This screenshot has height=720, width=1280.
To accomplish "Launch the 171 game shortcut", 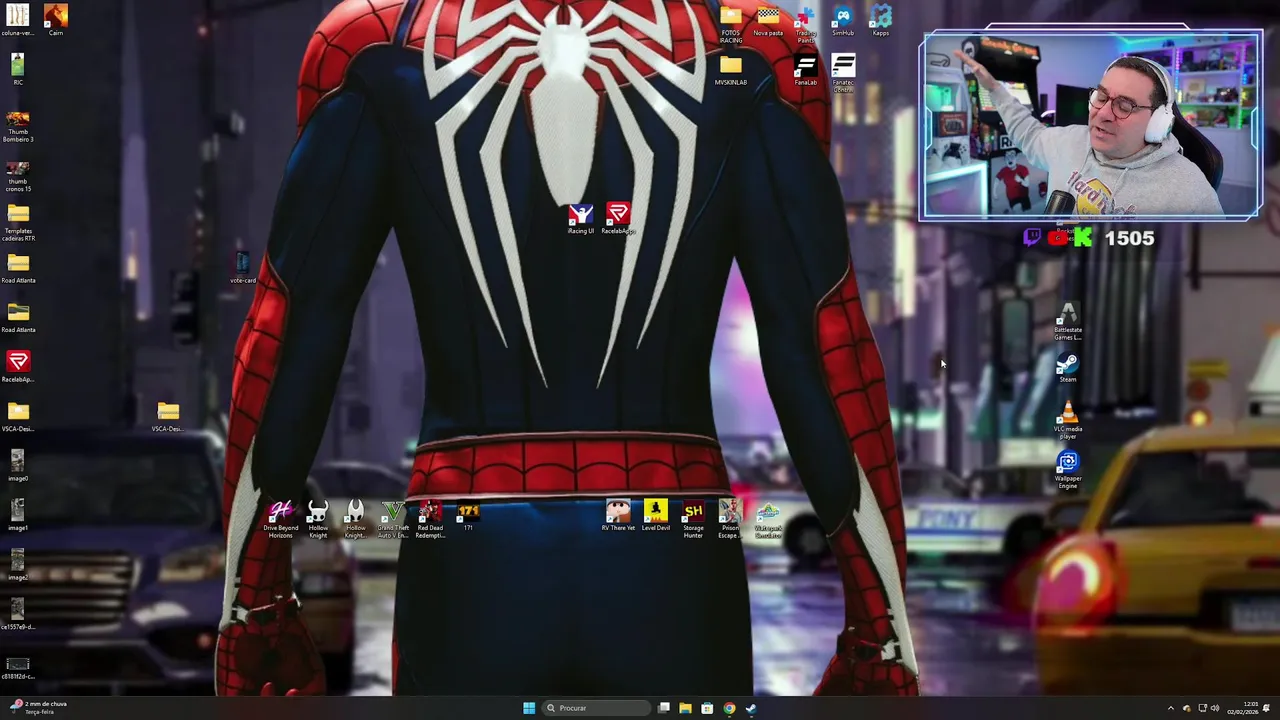I will (x=468, y=517).
